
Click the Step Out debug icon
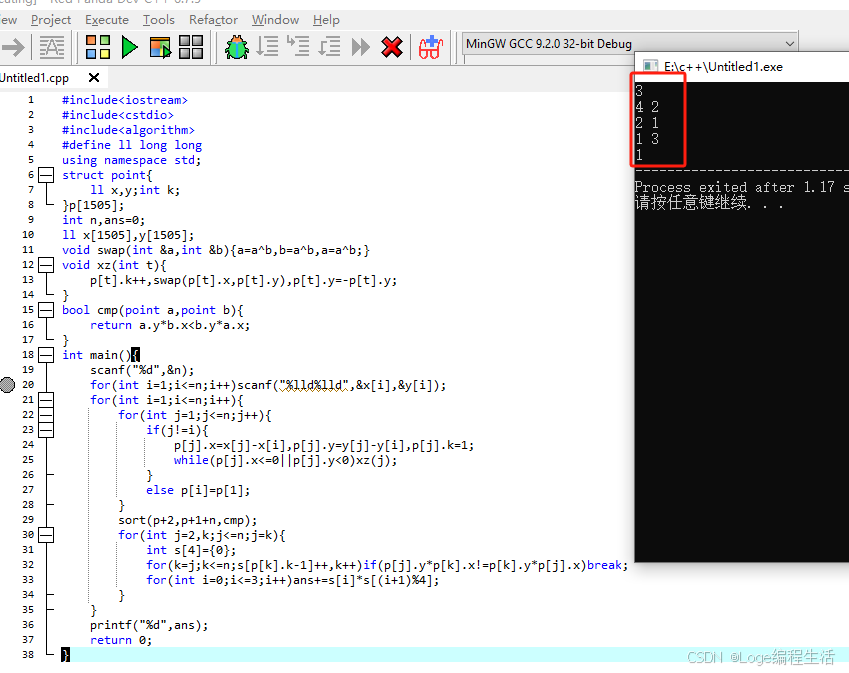[329, 47]
